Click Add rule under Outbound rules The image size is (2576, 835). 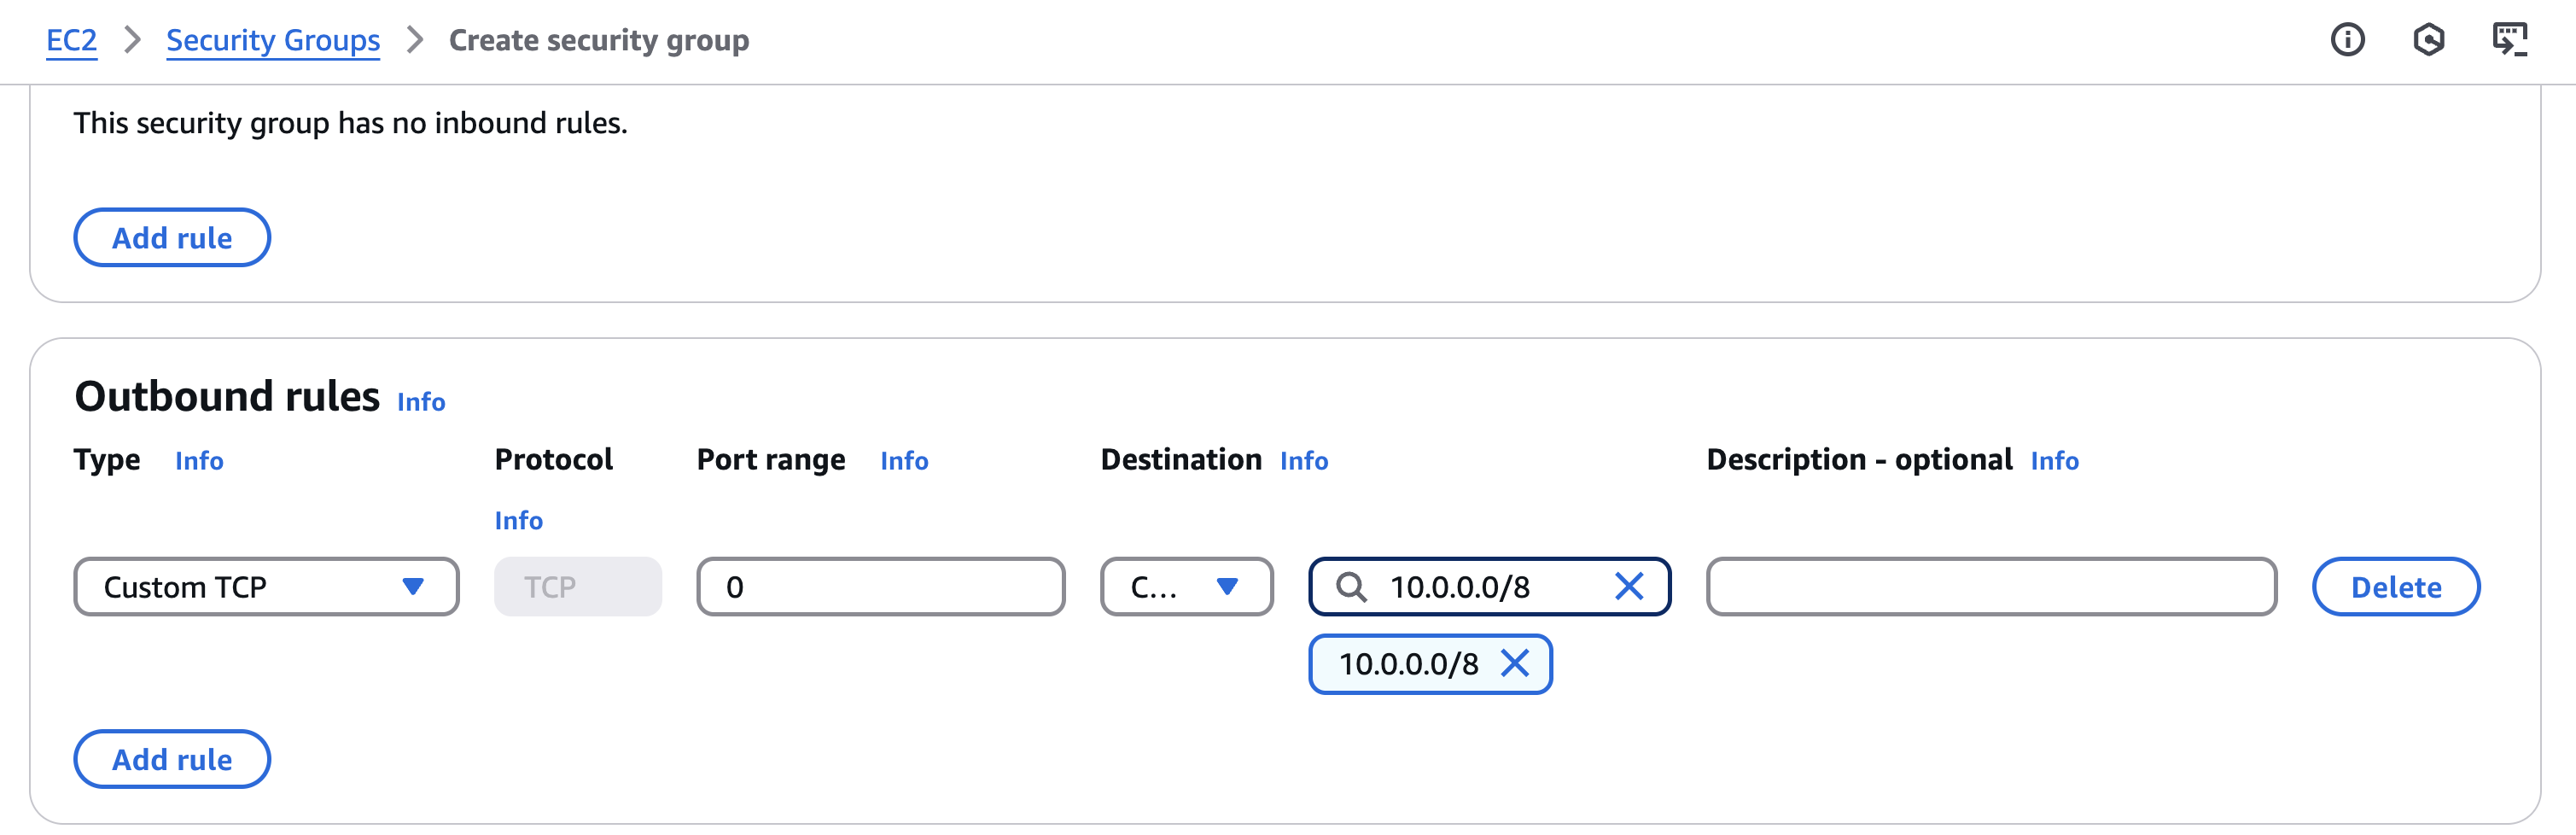(171, 759)
